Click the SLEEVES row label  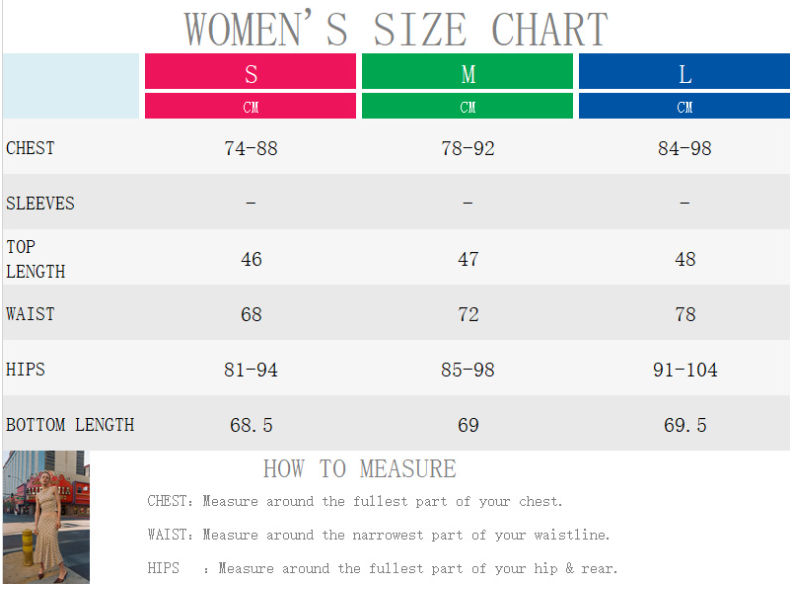pyautogui.click(x=40, y=203)
